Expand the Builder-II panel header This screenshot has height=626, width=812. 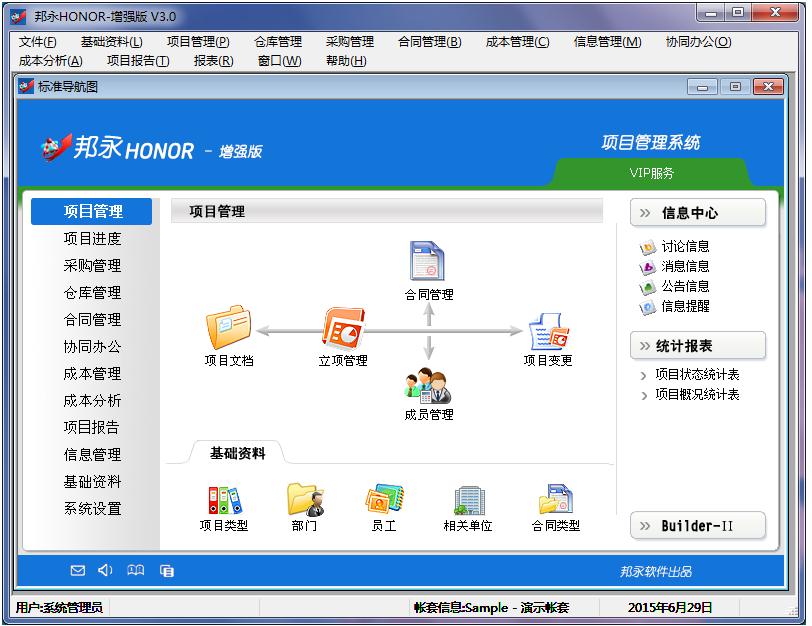click(x=698, y=526)
